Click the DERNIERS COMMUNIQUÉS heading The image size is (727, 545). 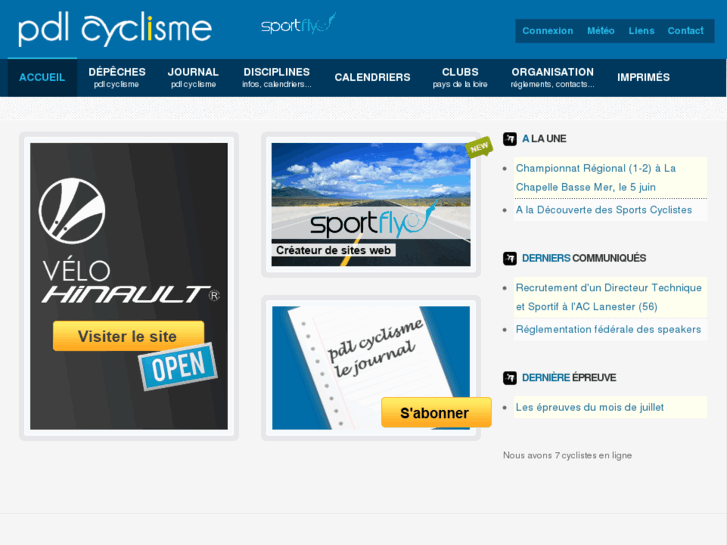coord(584,258)
